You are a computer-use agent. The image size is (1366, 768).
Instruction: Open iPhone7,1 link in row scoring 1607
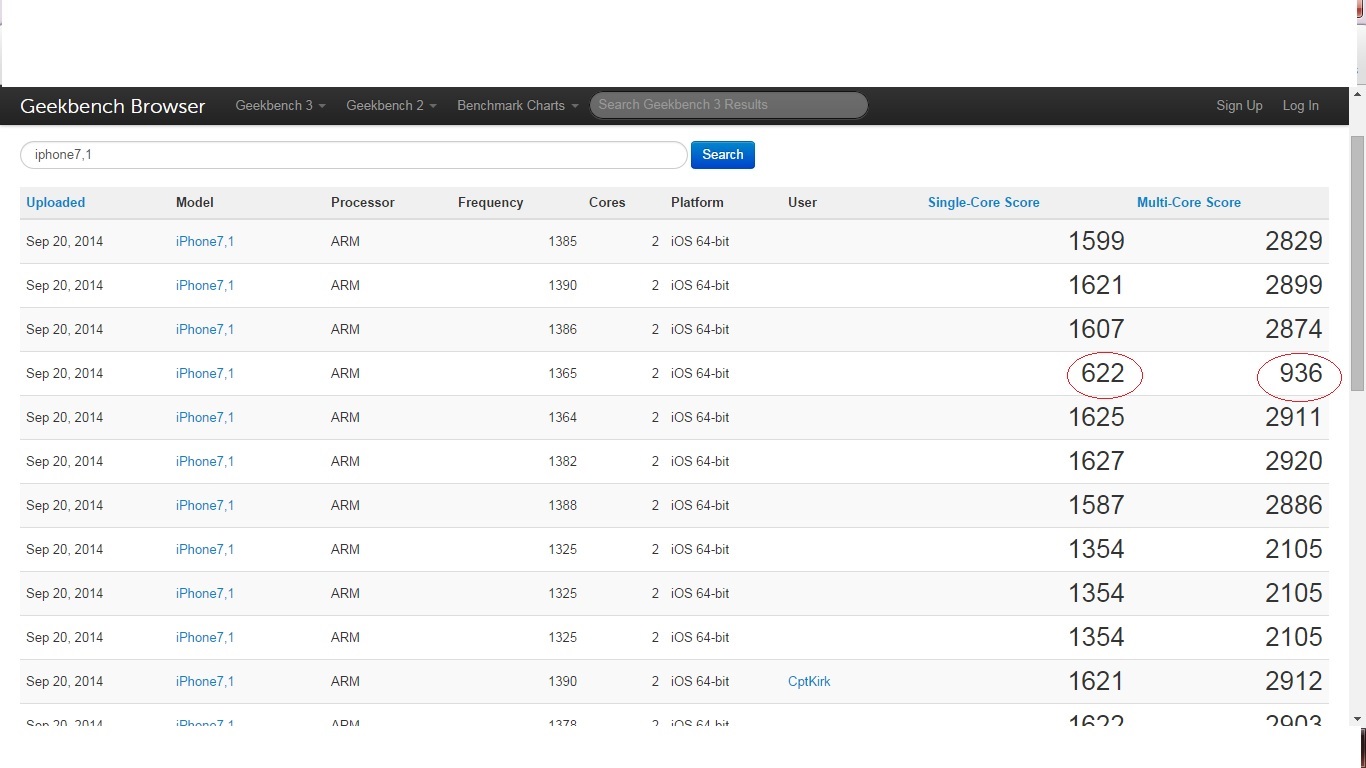tap(205, 329)
